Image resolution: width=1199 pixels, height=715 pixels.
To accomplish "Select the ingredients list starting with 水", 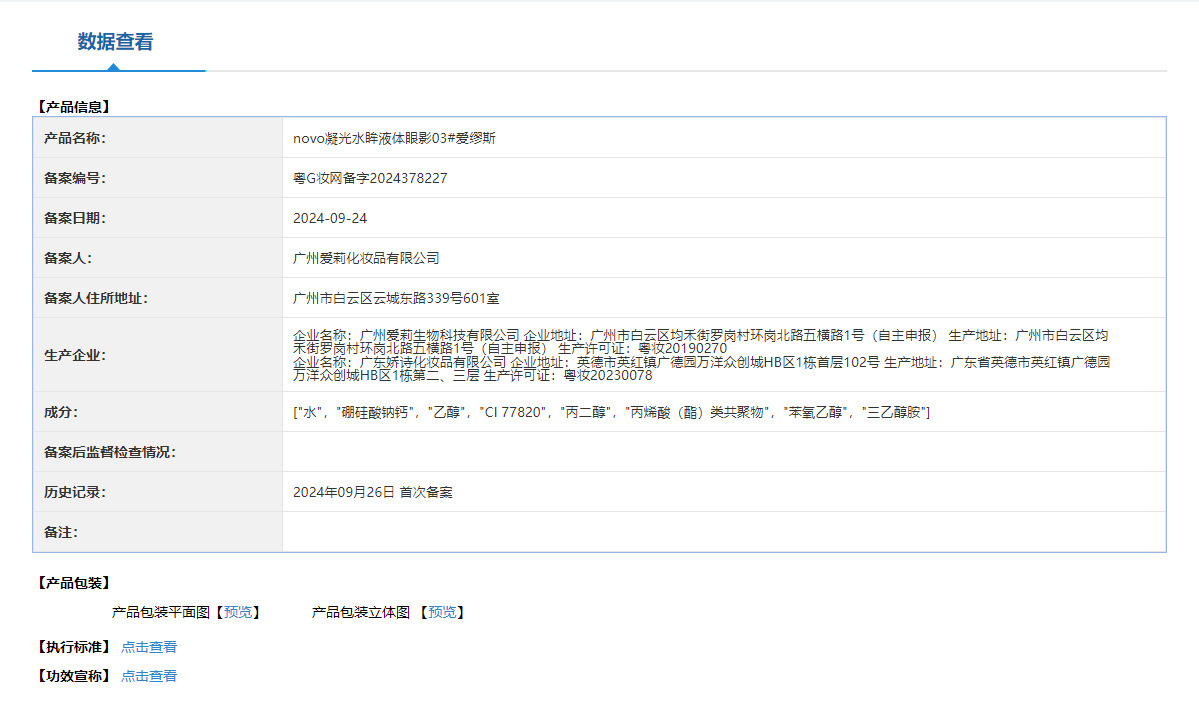I will [612, 412].
